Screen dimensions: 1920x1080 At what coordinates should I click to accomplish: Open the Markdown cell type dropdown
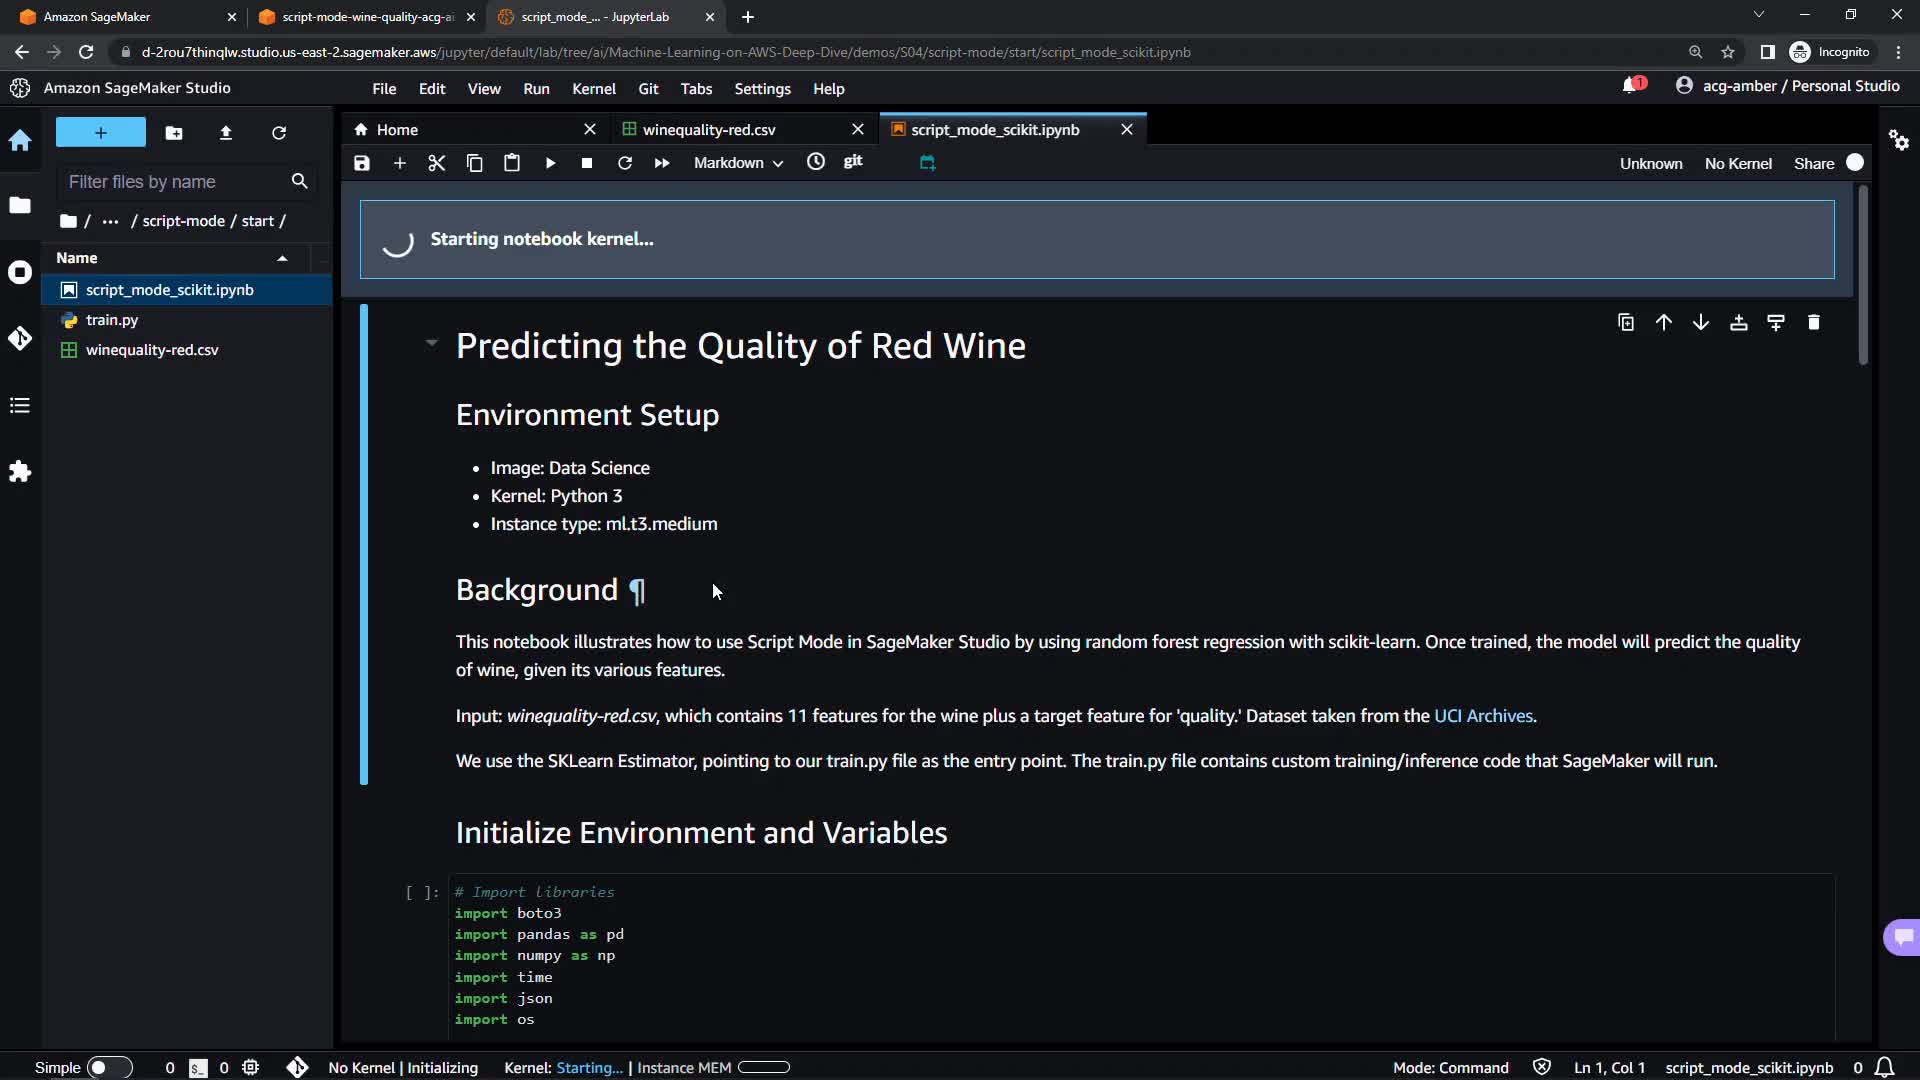coord(738,163)
